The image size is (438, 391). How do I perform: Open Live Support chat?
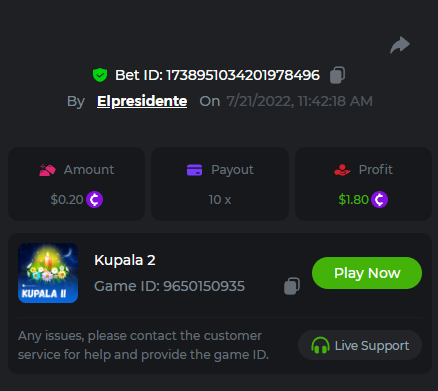click(x=360, y=345)
